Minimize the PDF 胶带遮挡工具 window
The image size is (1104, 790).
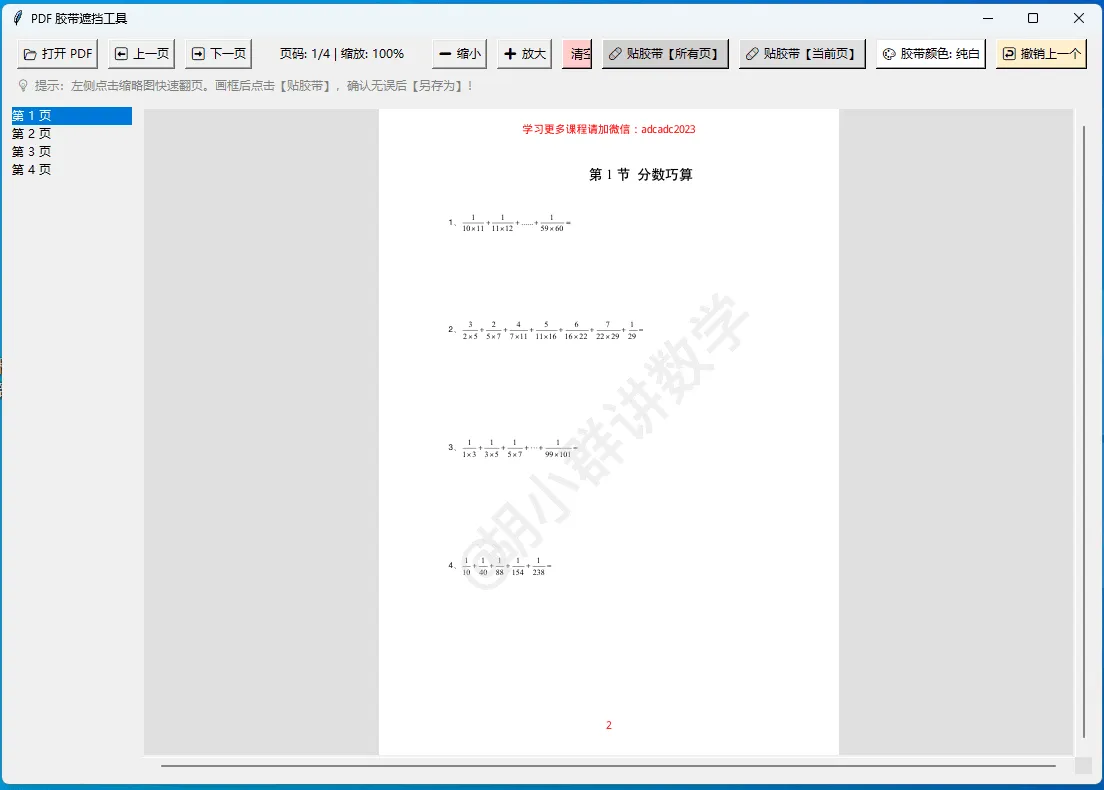point(988,18)
